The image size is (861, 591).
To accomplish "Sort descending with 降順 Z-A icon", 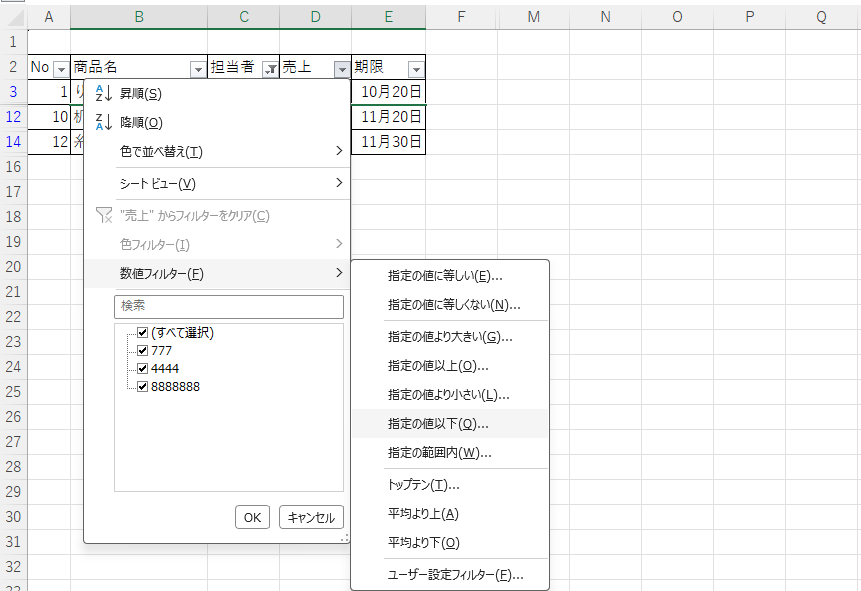I will pyautogui.click(x=103, y=122).
